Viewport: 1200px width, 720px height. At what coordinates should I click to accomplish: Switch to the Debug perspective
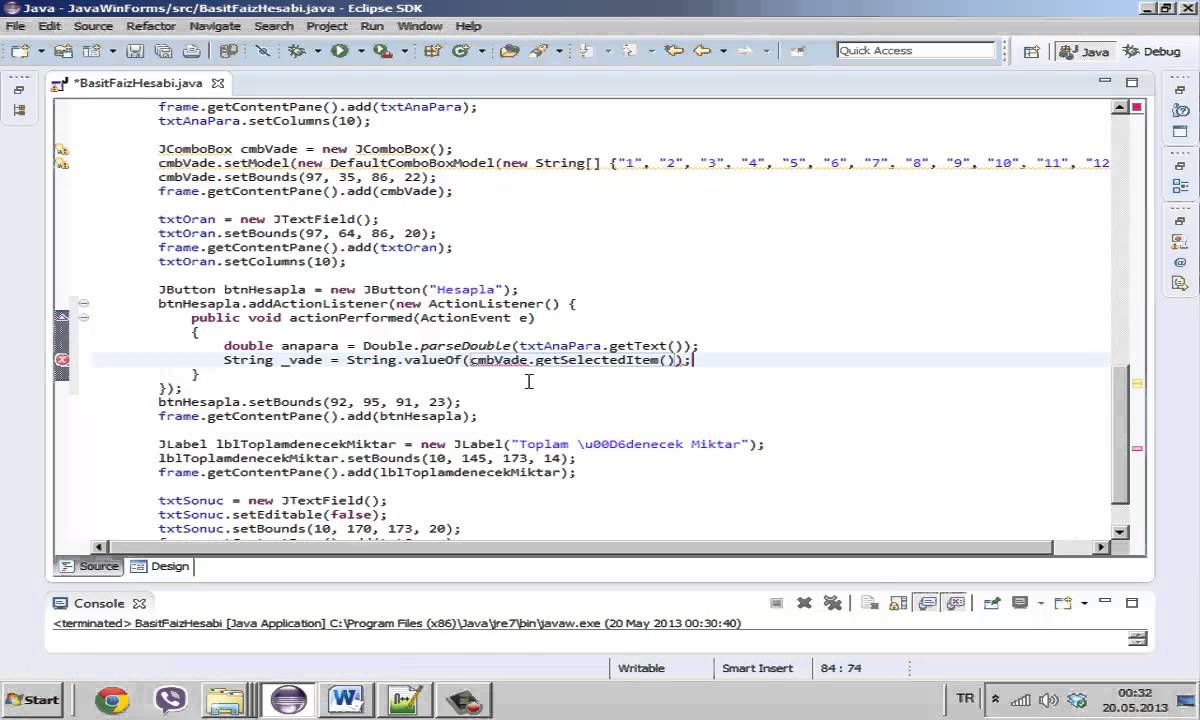1152,51
